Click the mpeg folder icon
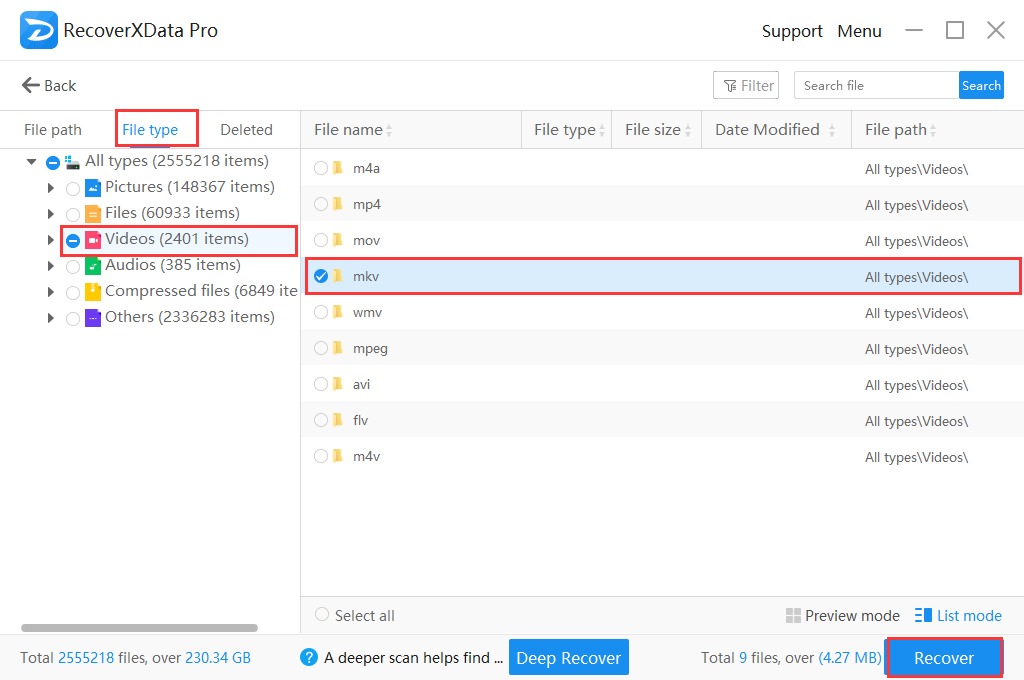This screenshot has height=680, width=1024. 338,348
